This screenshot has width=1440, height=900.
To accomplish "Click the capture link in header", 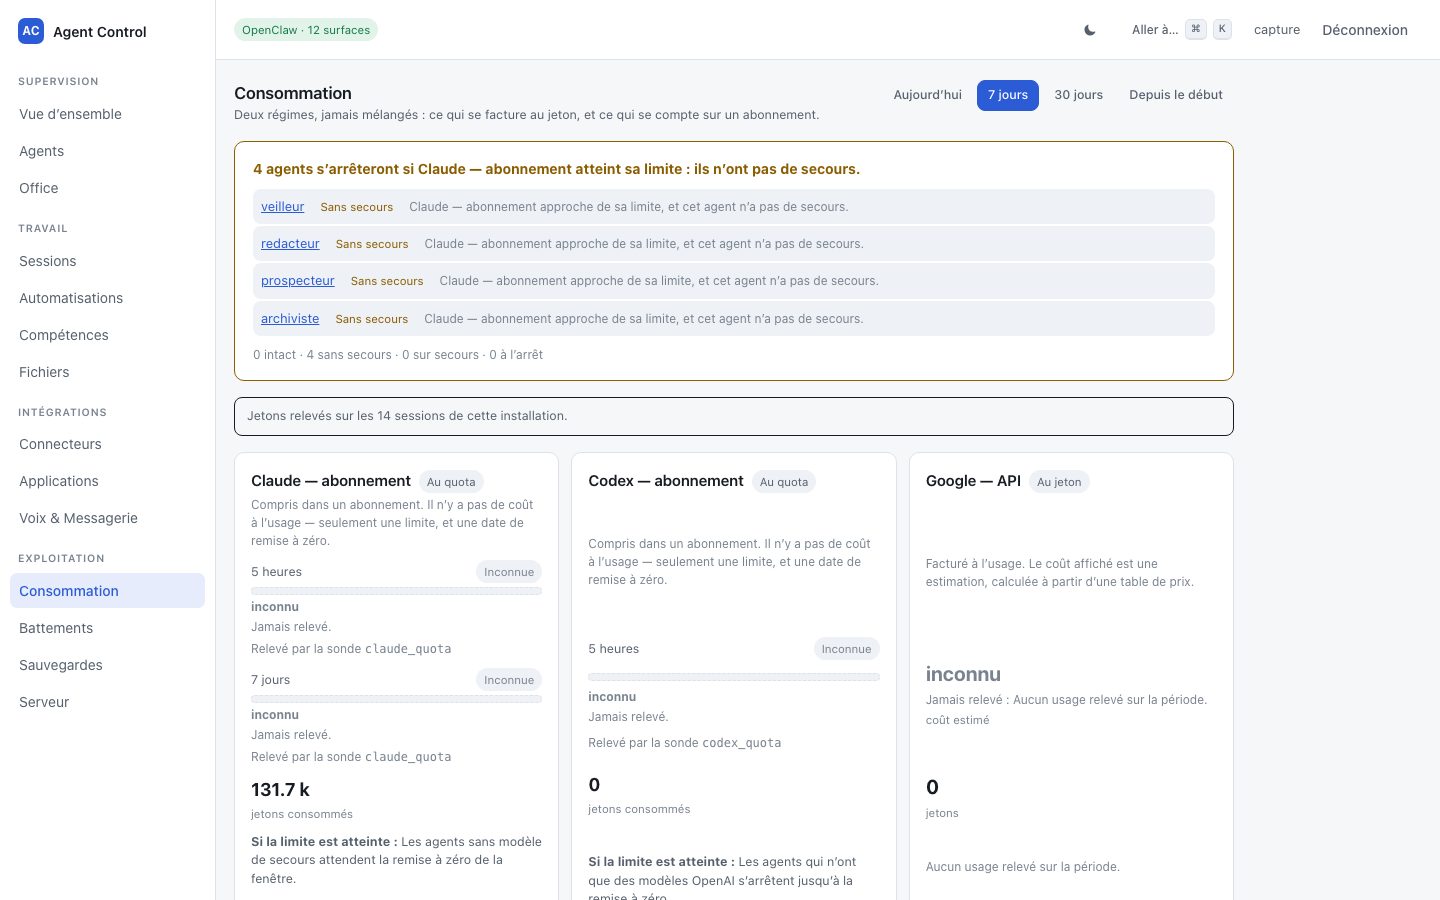I will [1277, 30].
